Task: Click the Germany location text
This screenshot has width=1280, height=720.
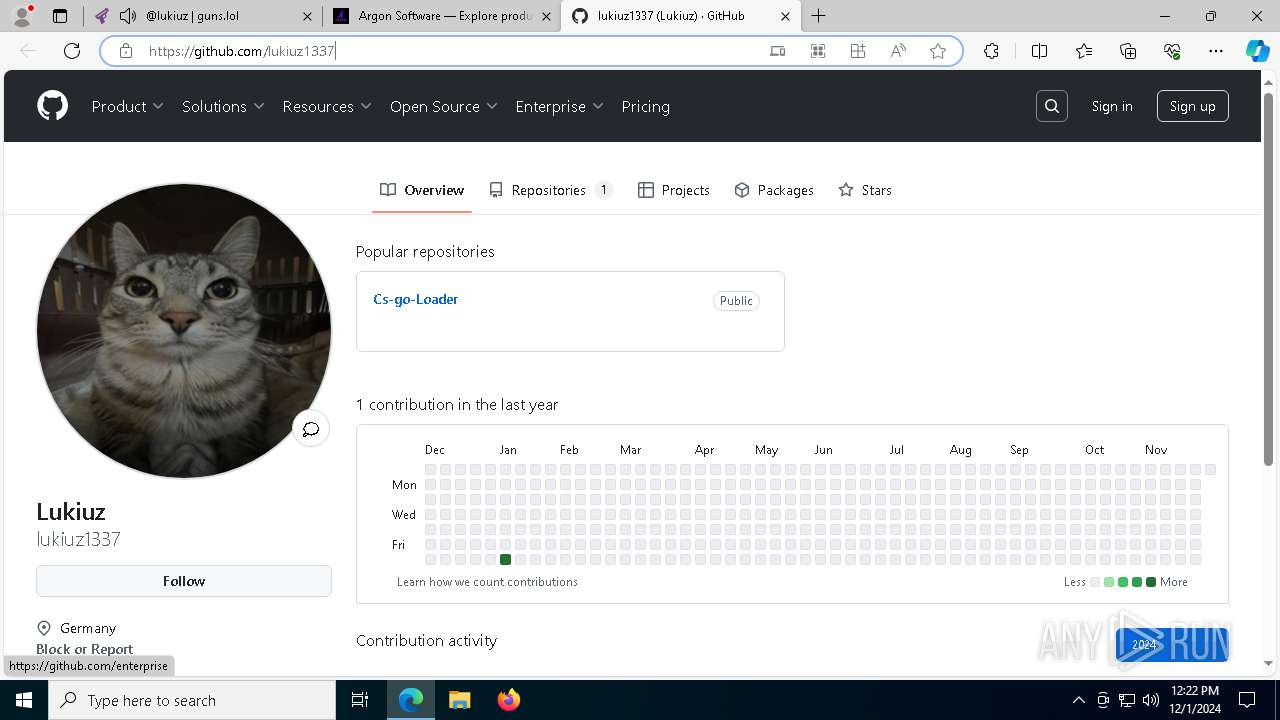Action: [88, 628]
